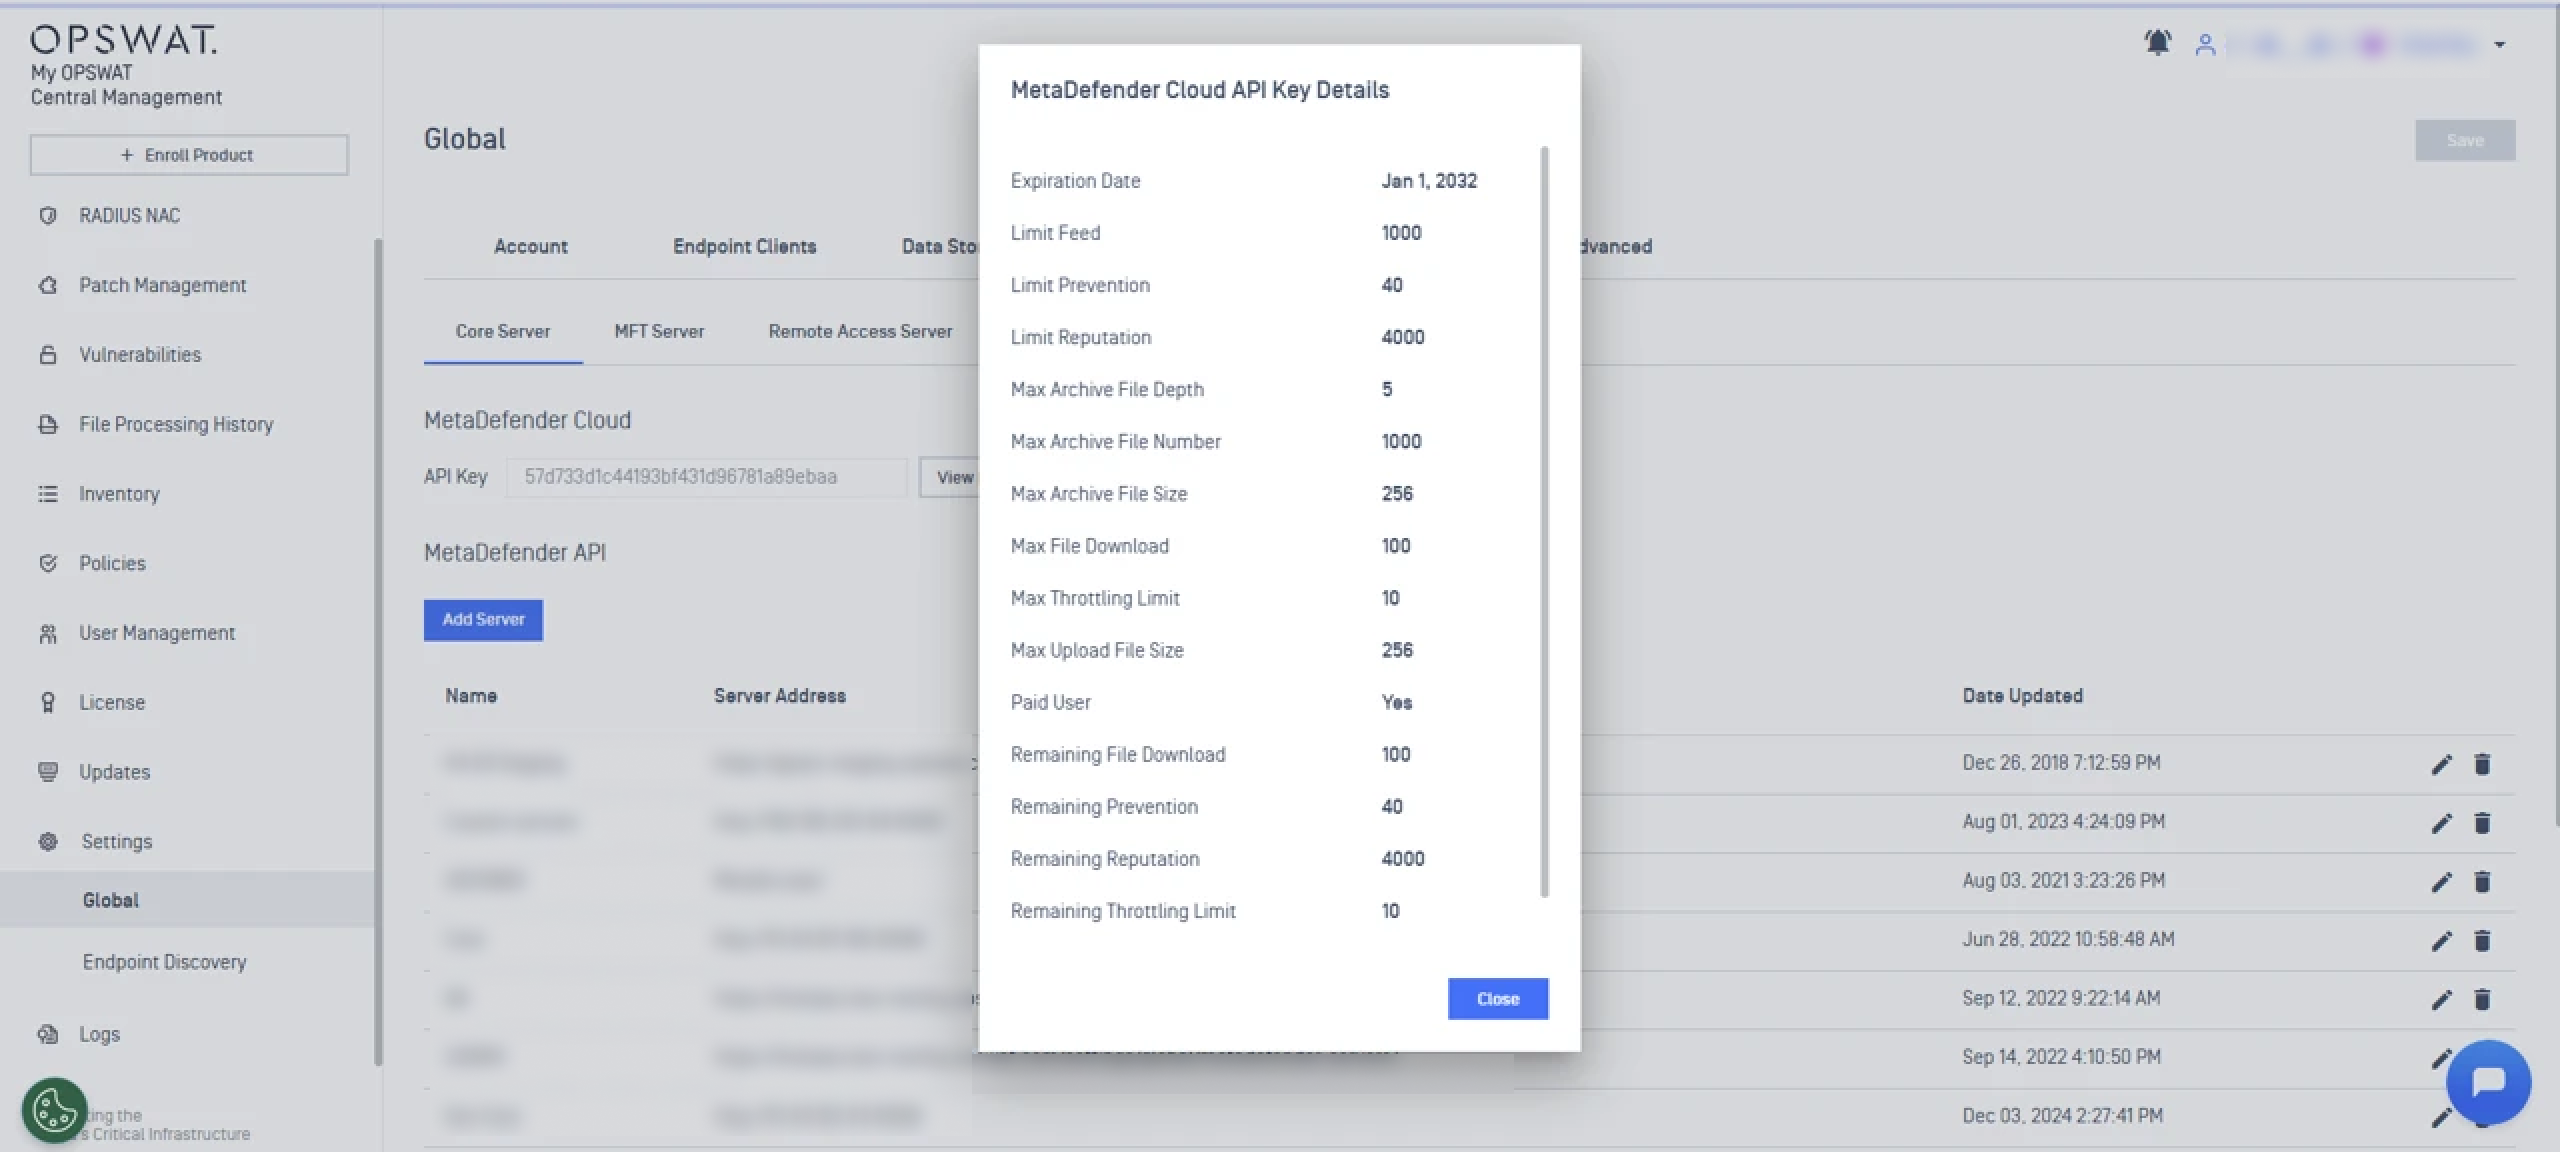Delete the server updated Jun 28, 2022
Image resolution: width=2560 pixels, height=1152 pixels.
[x=2482, y=941]
